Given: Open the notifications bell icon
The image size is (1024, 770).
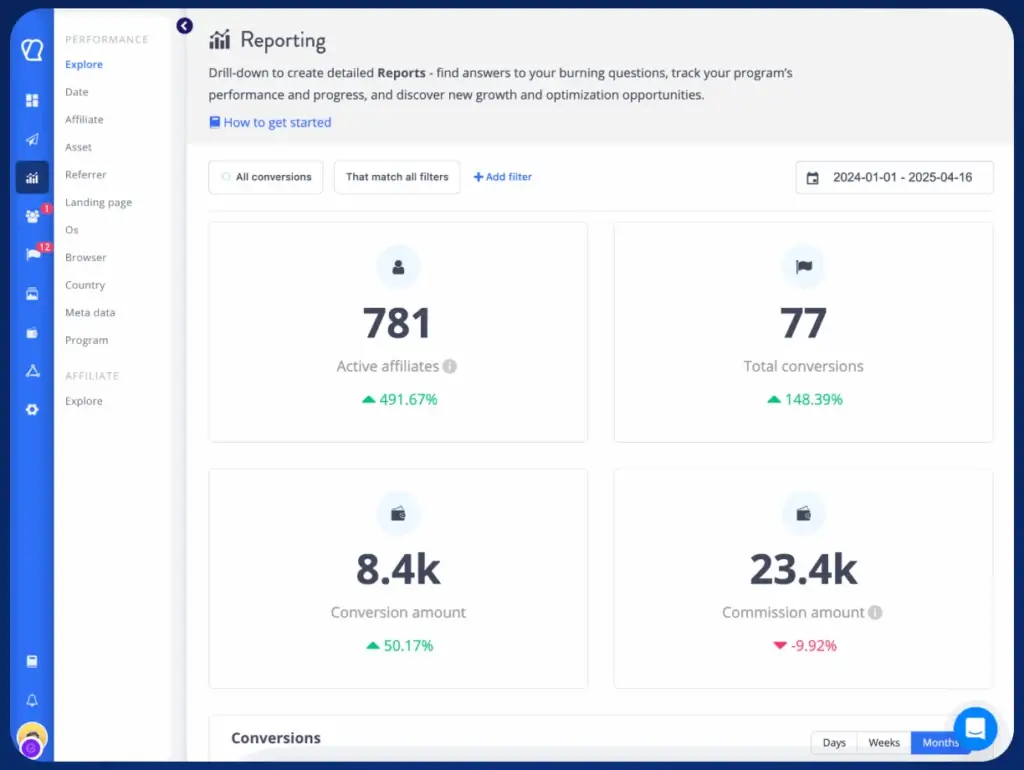Looking at the screenshot, I should click(x=32, y=700).
